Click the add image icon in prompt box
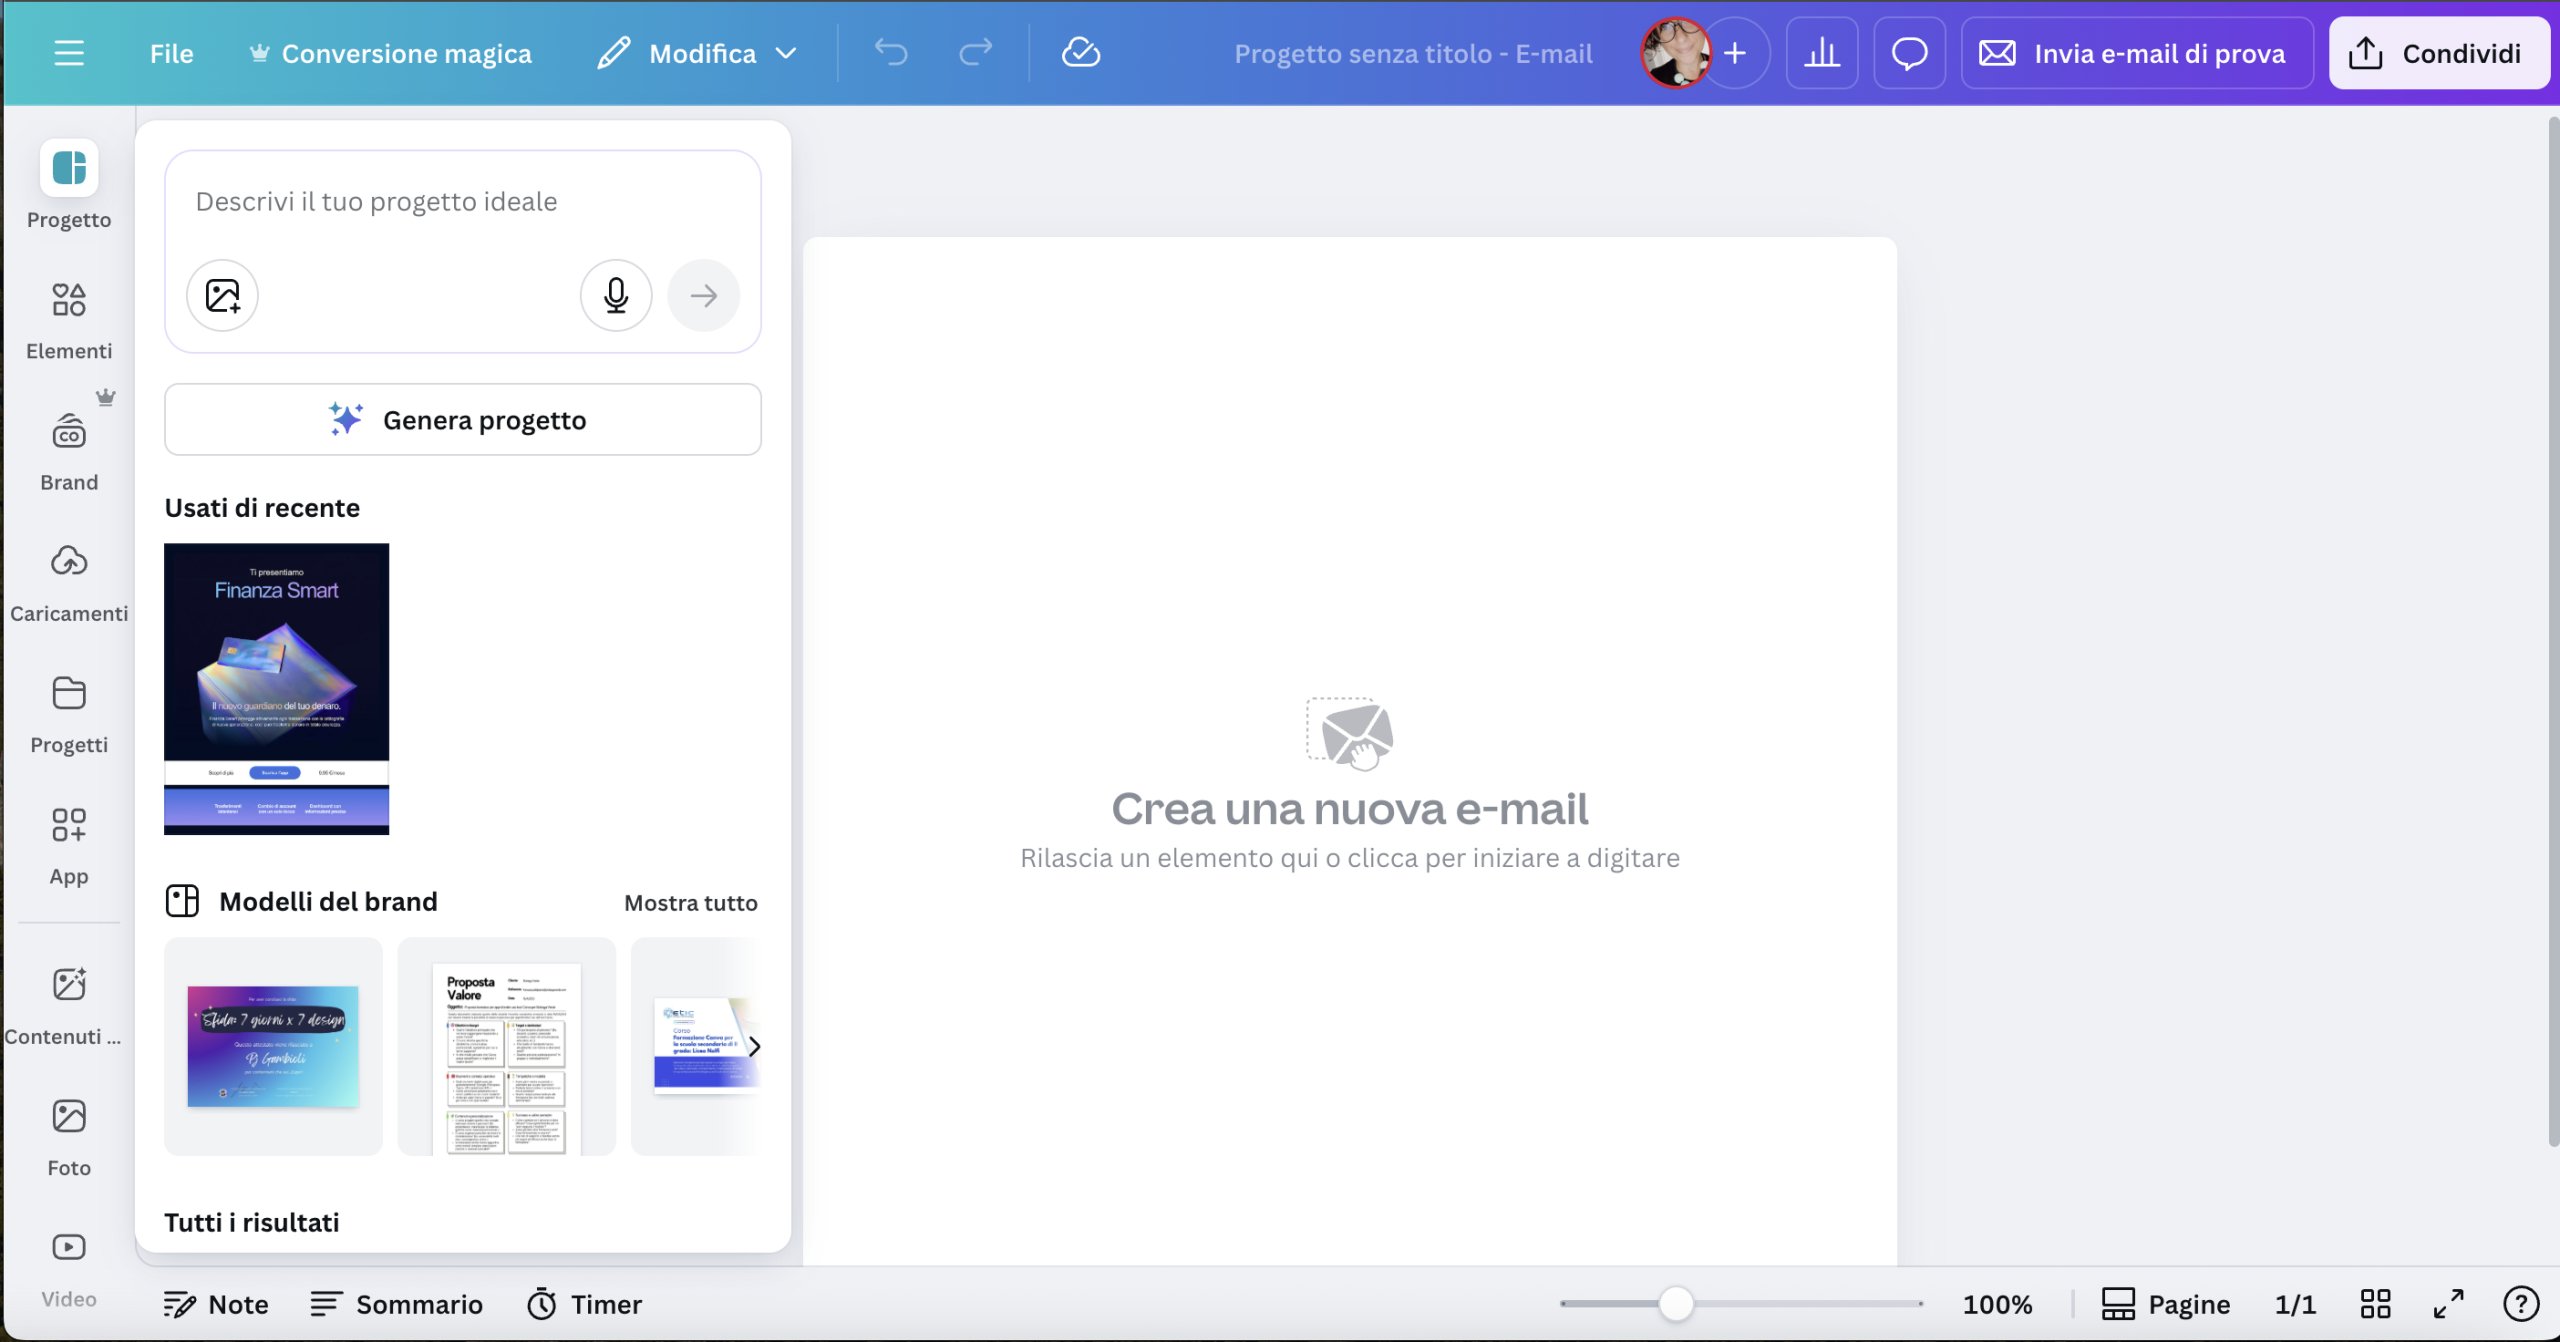Image resolution: width=2560 pixels, height=1342 pixels. (x=222, y=295)
